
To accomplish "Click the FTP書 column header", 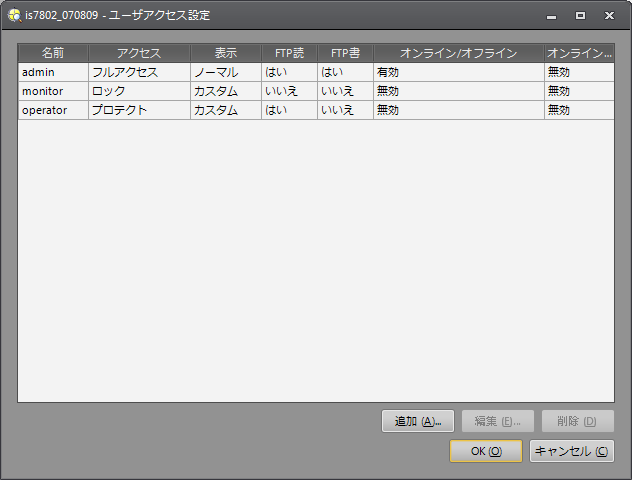I will tap(345, 53).
